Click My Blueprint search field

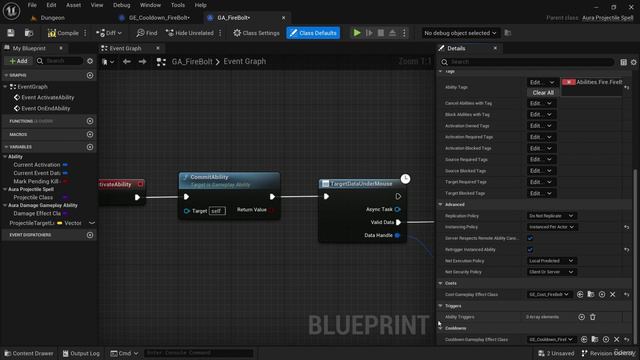(60, 61)
